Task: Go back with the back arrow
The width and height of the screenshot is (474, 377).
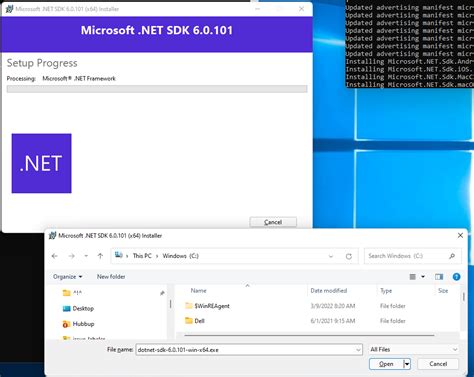Action: (55, 256)
